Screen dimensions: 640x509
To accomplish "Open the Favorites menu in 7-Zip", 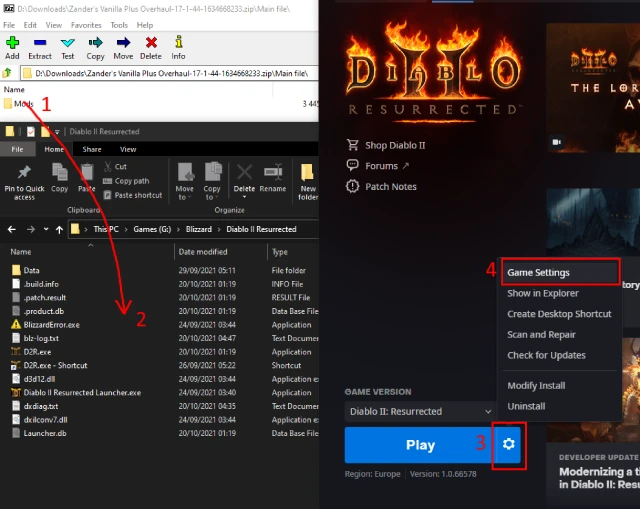I will click(x=86, y=25).
